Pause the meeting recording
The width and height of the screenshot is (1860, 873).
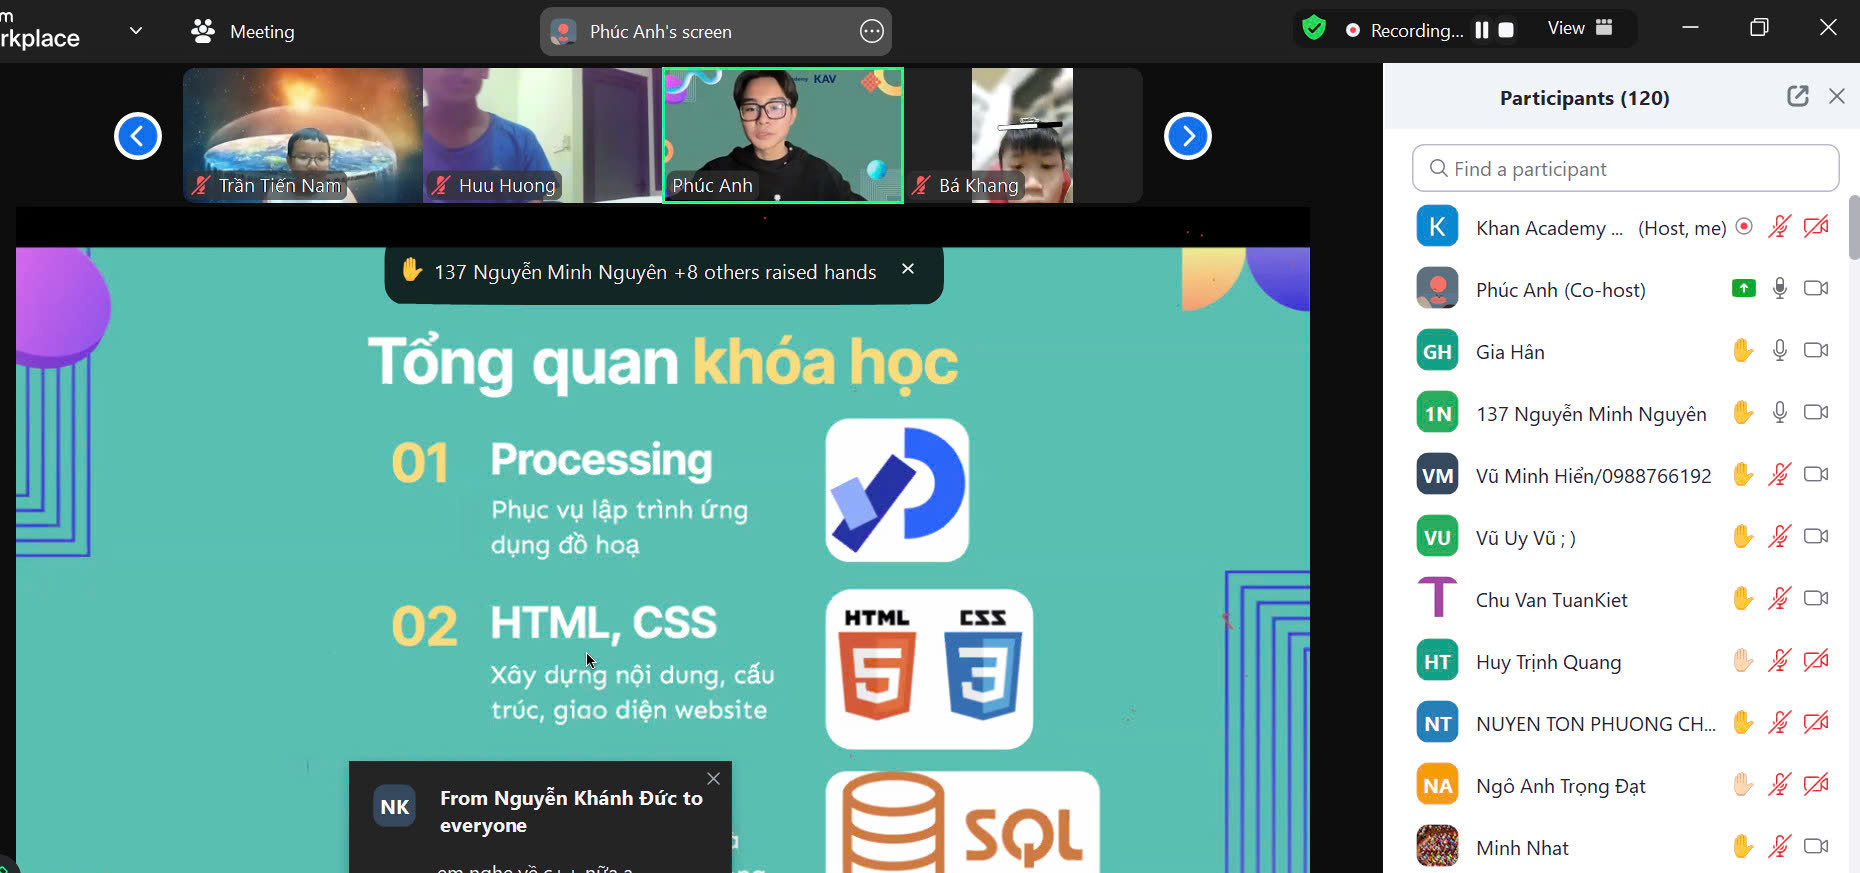pos(1481,30)
